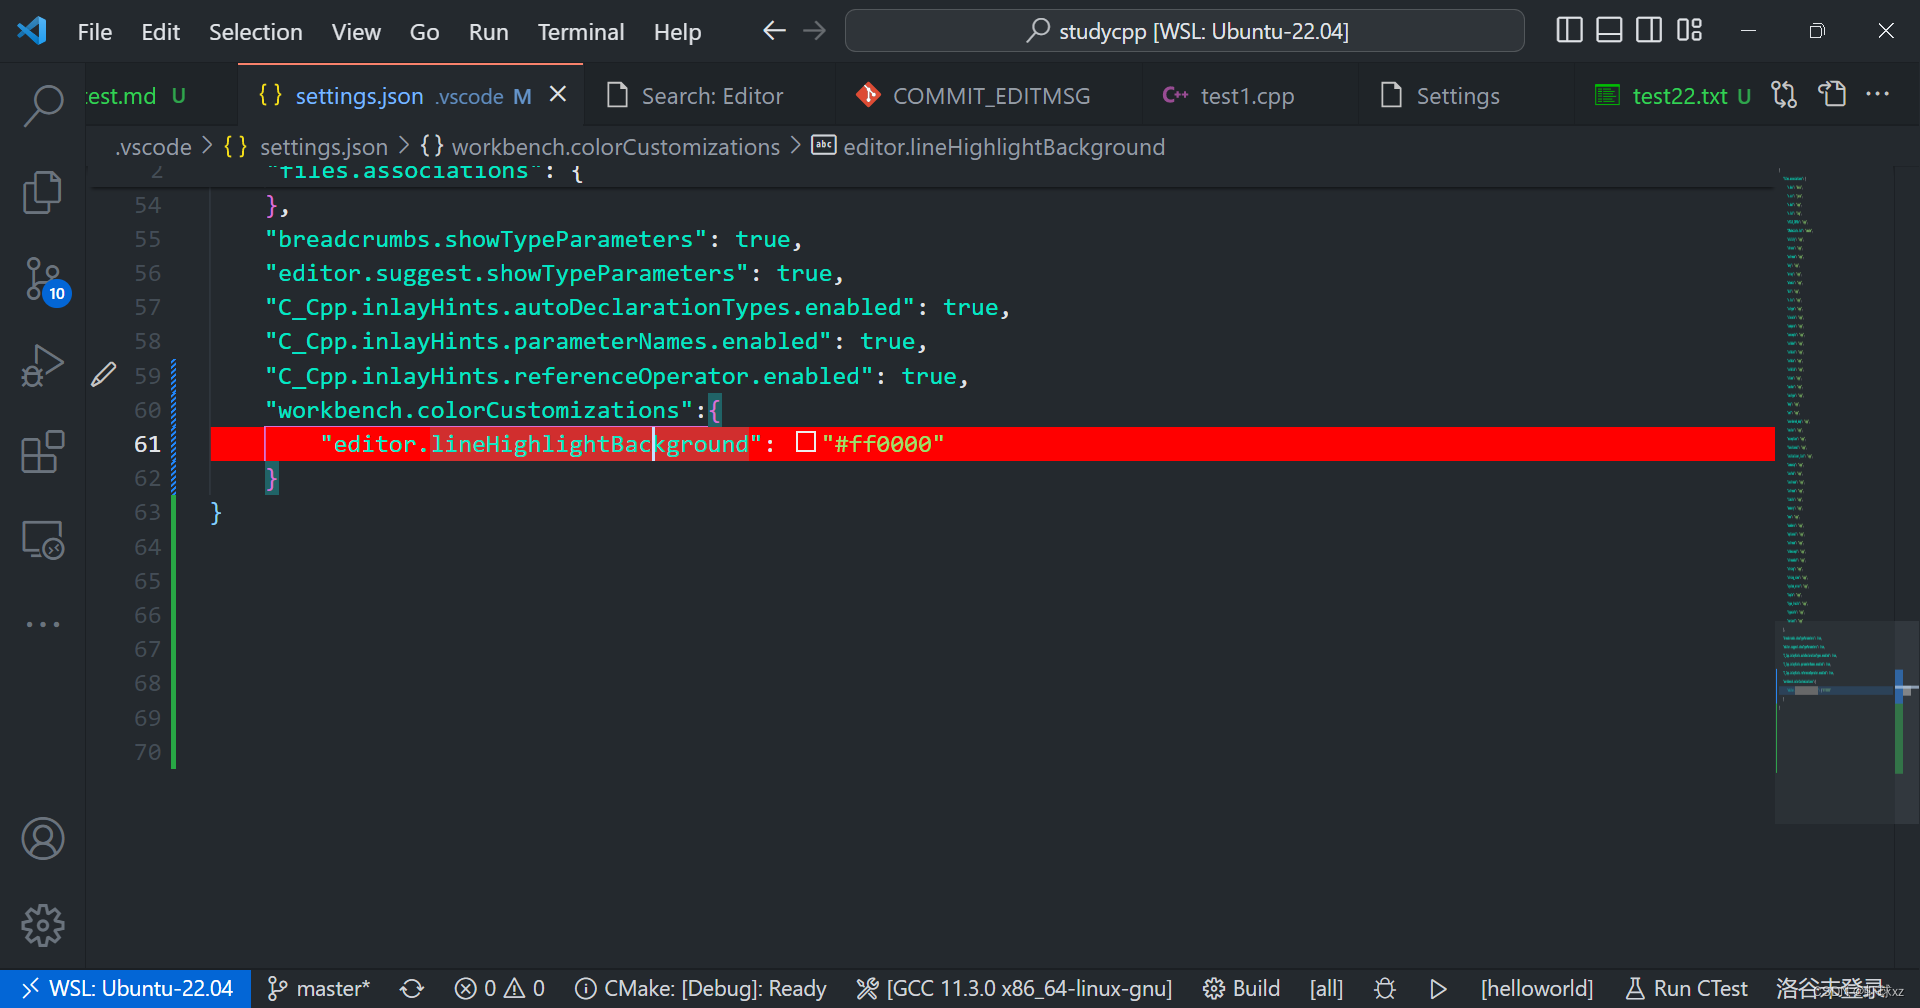This screenshot has width=1920, height=1008.
Task: Open the Manage gear icon
Action: click(x=43, y=925)
